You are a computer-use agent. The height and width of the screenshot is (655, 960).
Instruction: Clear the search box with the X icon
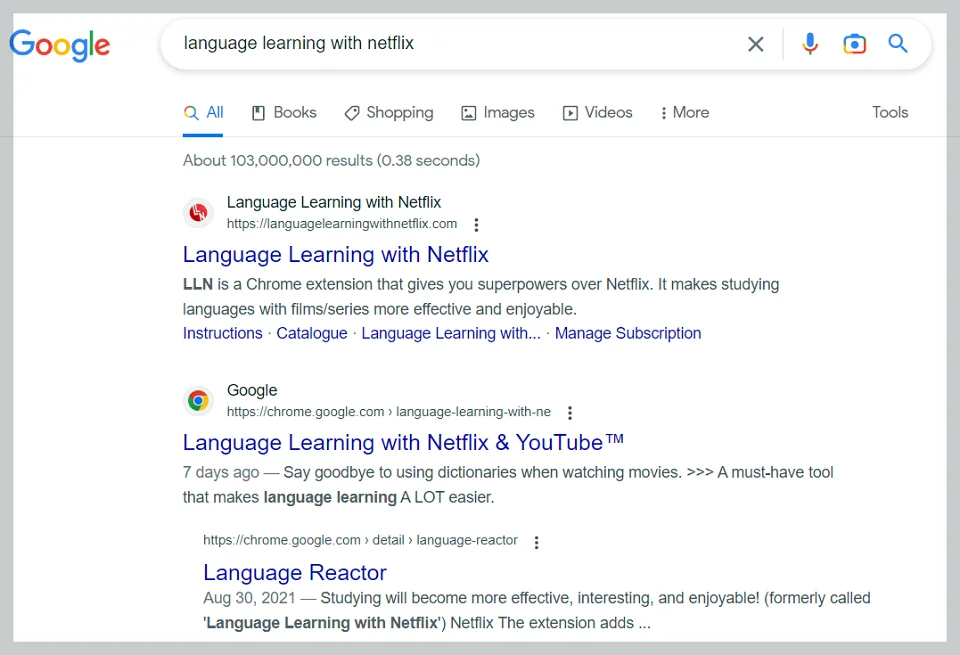pyautogui.click(x=755, y=43)
